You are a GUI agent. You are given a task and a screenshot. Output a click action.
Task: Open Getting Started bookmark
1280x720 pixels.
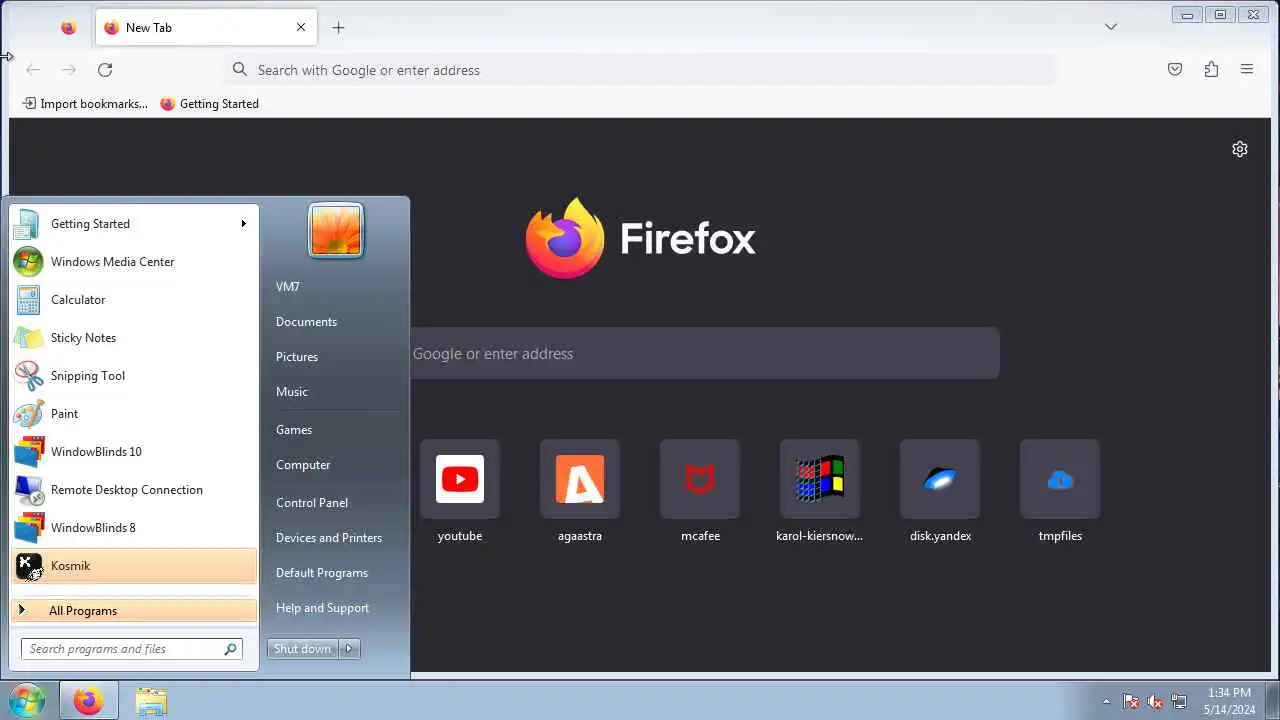[209, 104]
